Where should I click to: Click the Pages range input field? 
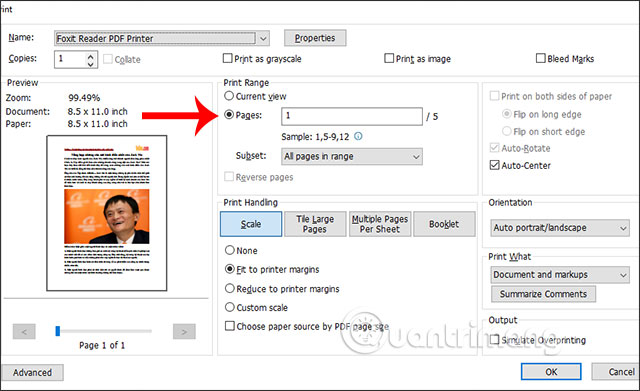tap(352, 116)
